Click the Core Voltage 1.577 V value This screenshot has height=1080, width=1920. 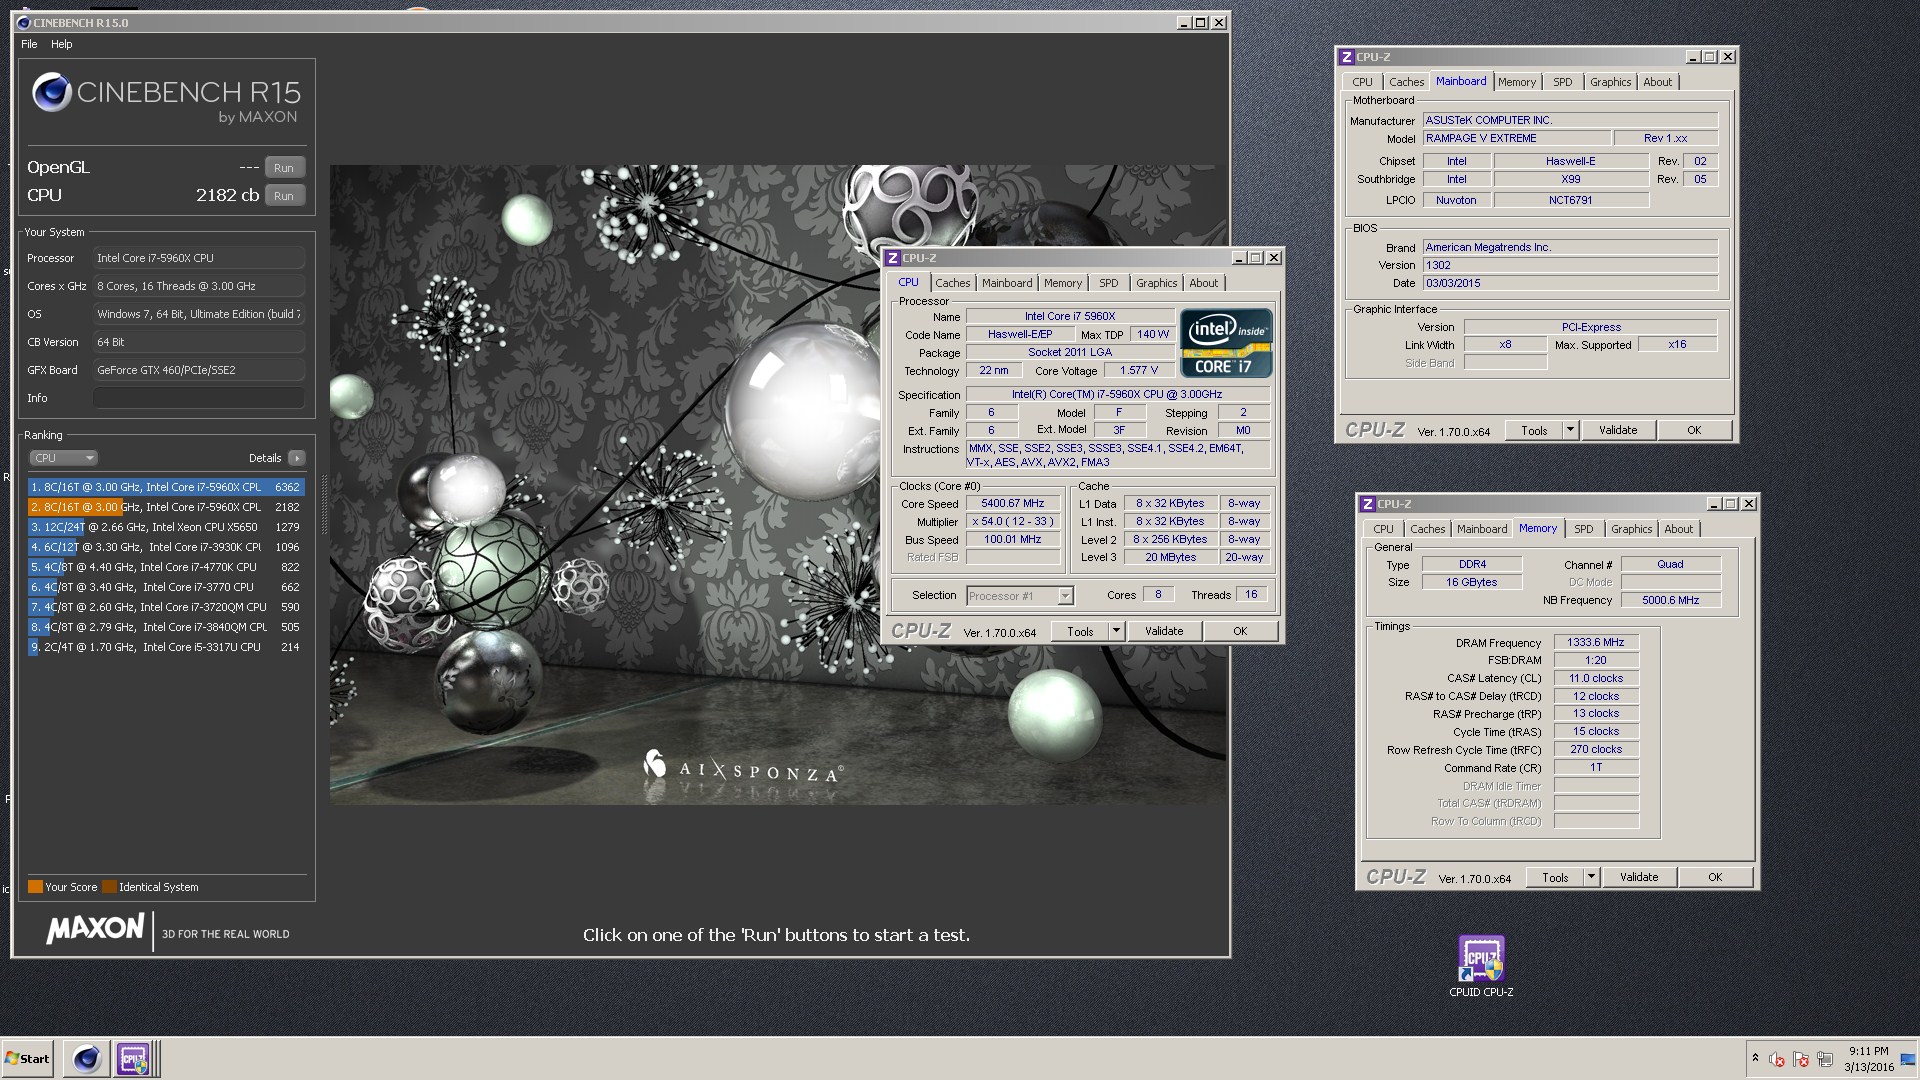point(1139,370)
